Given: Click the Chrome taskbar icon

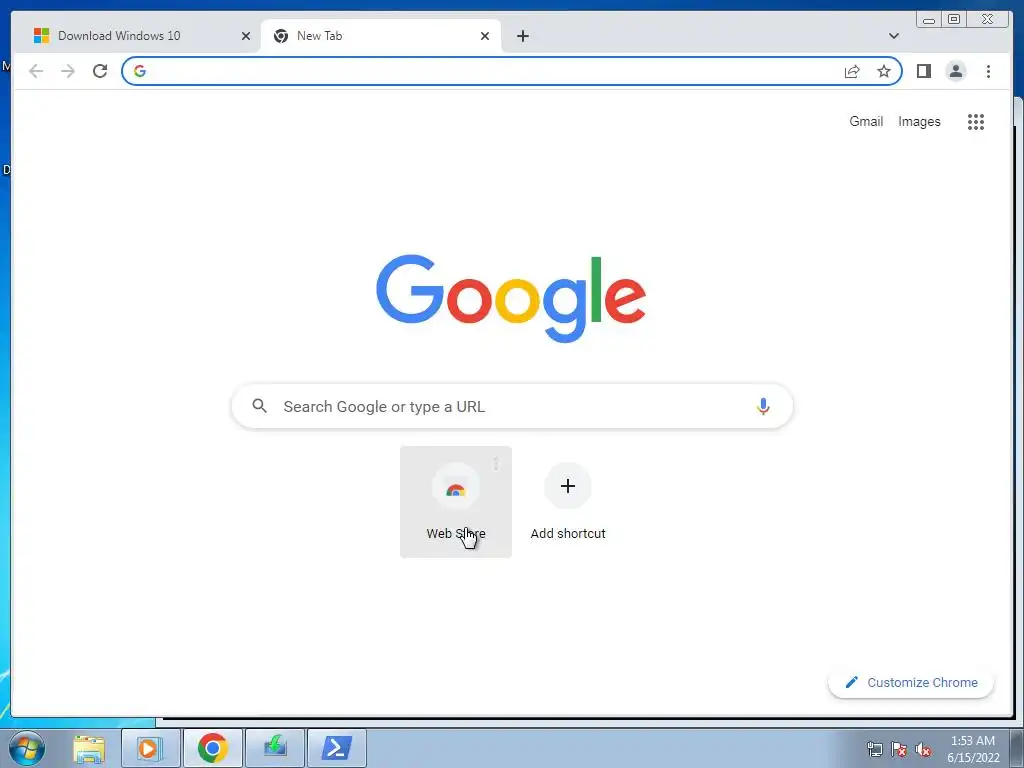Looking at the screenshot, I should click(212, 748).
